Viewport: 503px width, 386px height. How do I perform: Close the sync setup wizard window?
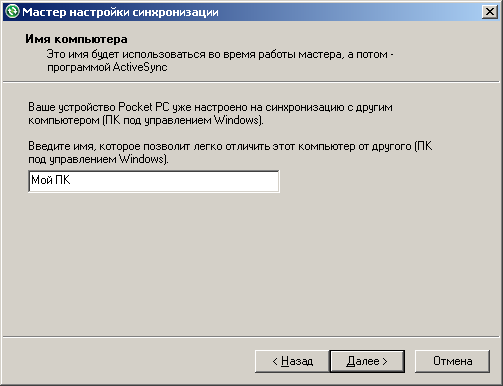coord(489,12)
